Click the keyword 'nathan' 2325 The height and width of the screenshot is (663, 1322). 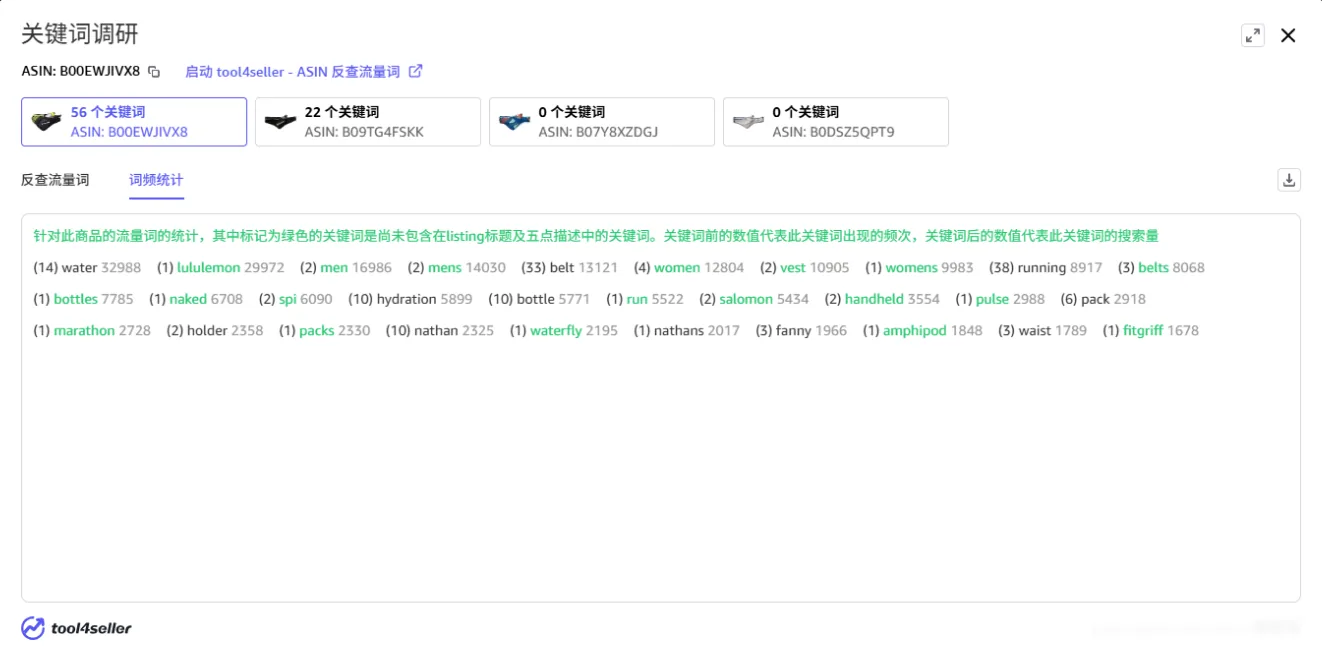[435, 330]
